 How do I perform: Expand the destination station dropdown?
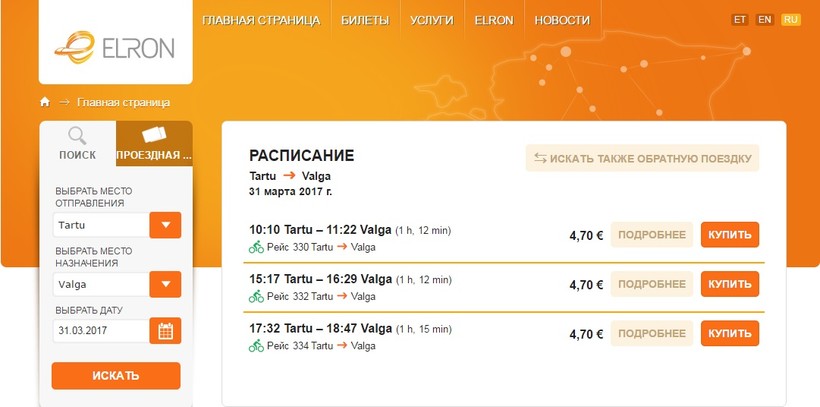point(165,284)
